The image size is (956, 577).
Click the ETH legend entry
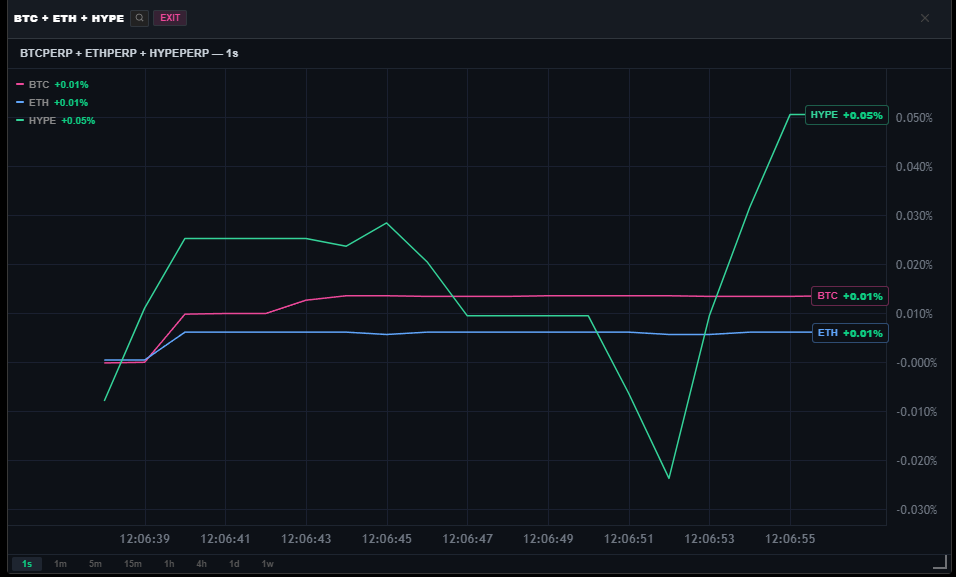[52, 102]
